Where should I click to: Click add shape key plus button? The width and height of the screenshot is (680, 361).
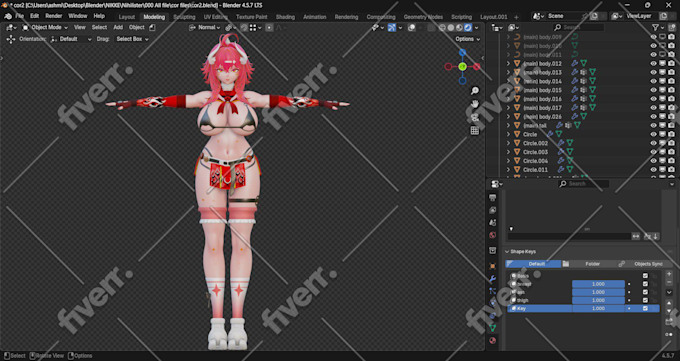coord(669,274)
